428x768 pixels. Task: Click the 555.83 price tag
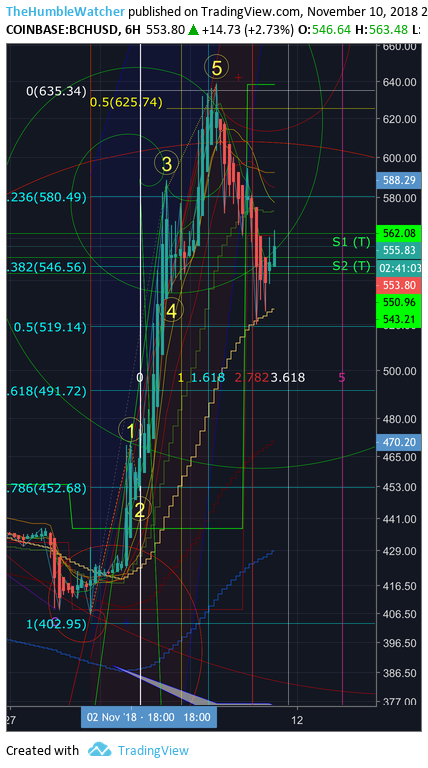coord(399,250)
